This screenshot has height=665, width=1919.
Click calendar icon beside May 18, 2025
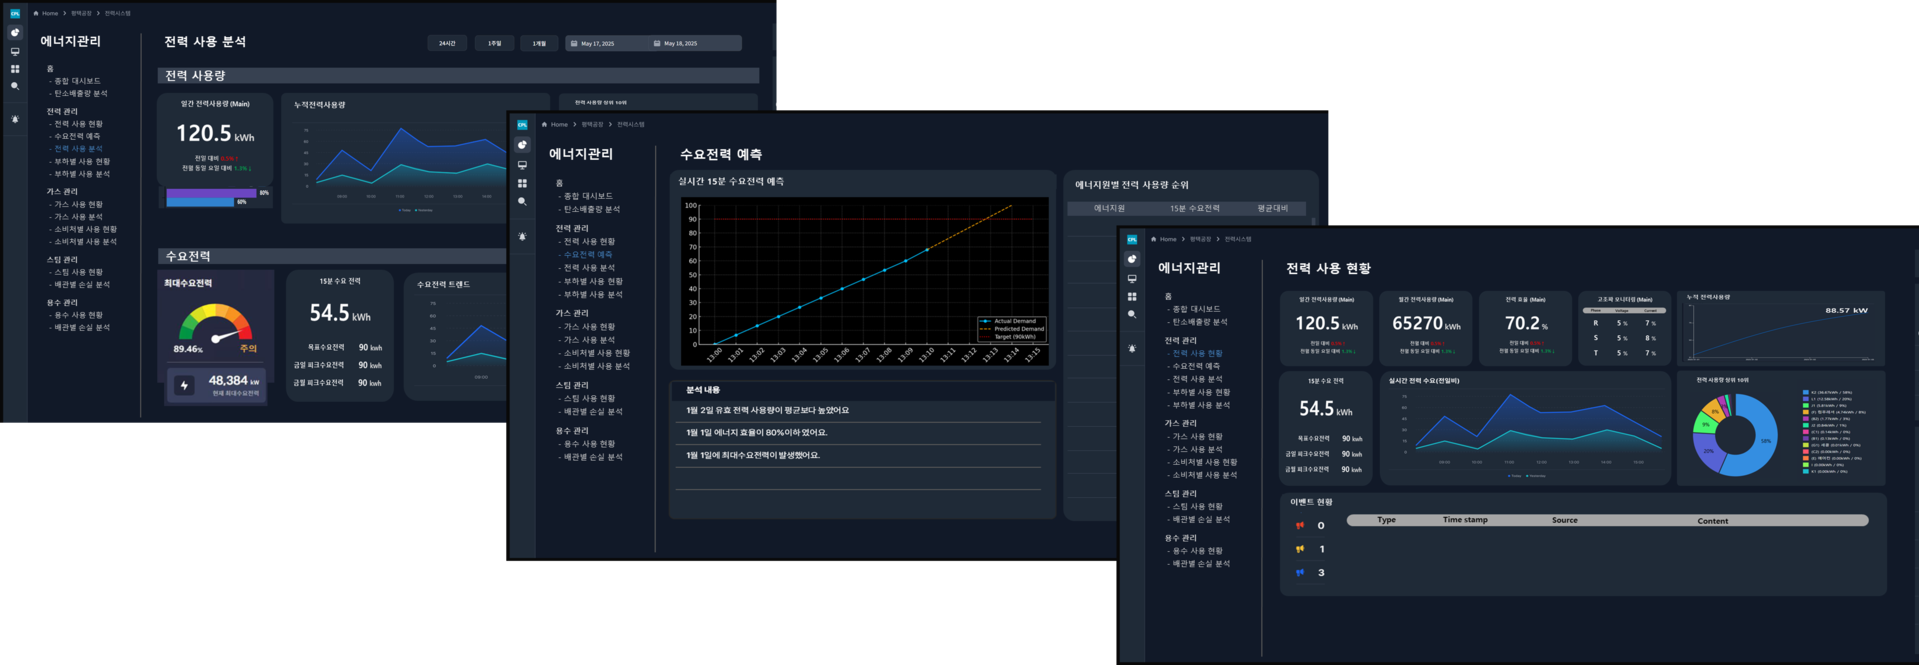tap(657, 43)
